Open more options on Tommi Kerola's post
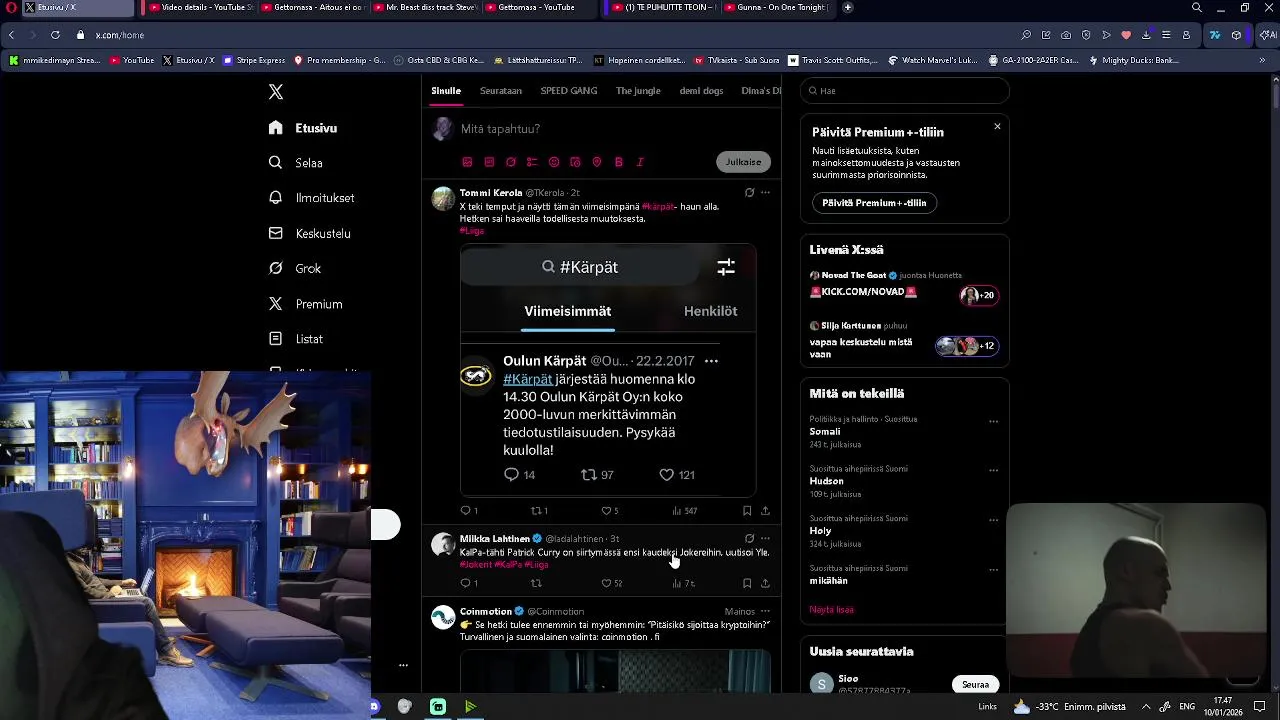This screenshot has height=720, width=1280. click(765, 193)
